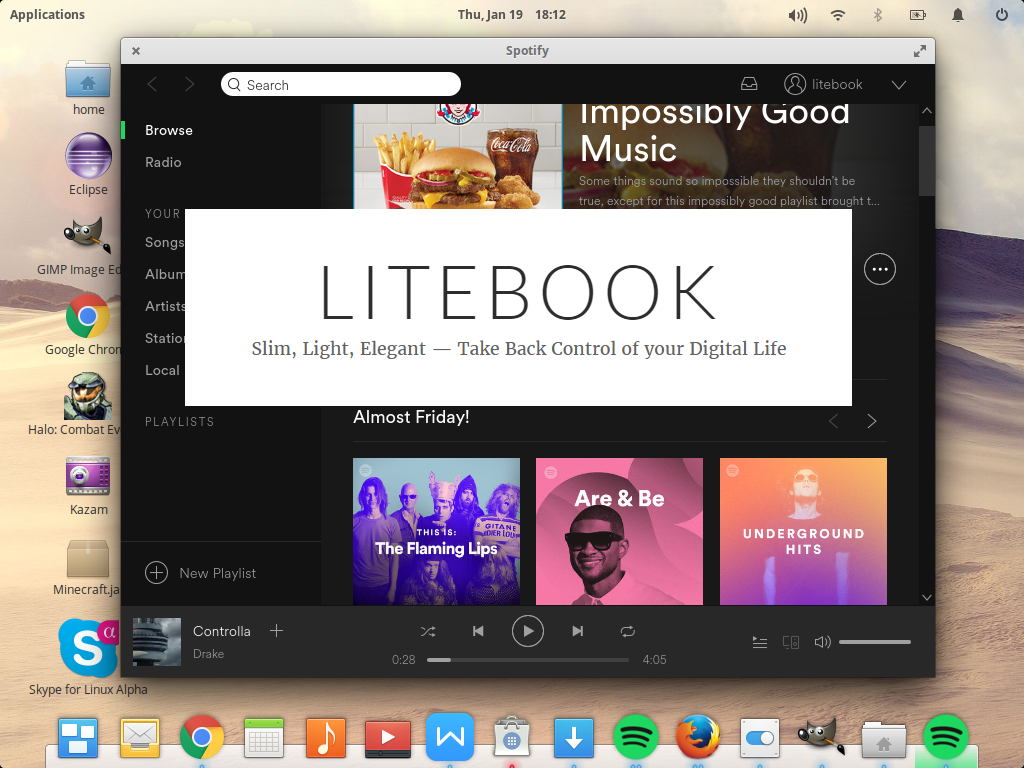Image resolution: width=1024 pixels, height=768 pixels.
Task: Select Radio in the sidebar
Action: [163, 162]
